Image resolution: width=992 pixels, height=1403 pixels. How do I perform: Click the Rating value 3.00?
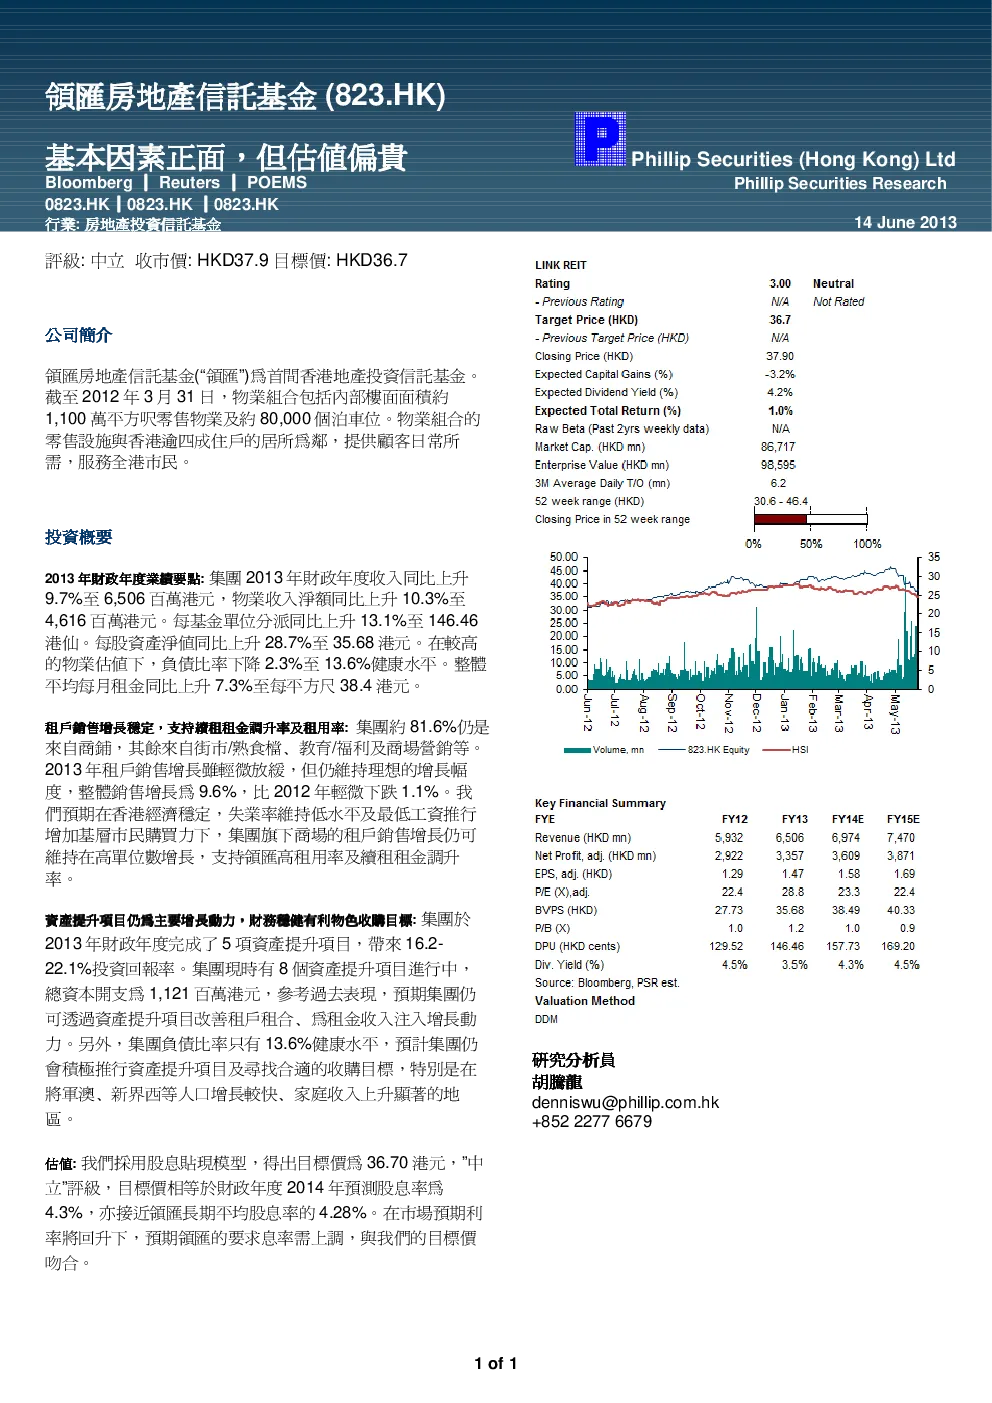tap(780, 284)
